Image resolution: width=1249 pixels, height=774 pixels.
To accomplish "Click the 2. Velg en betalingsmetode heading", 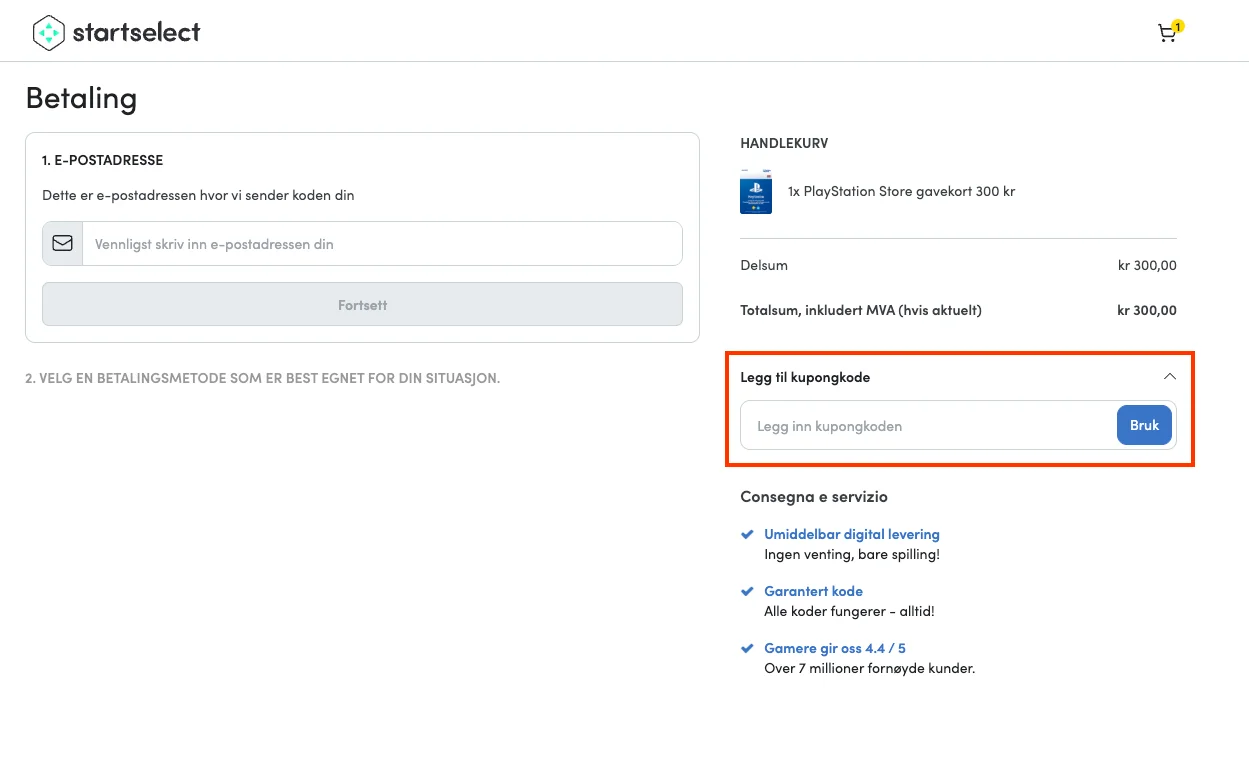I will click(262, 378).
